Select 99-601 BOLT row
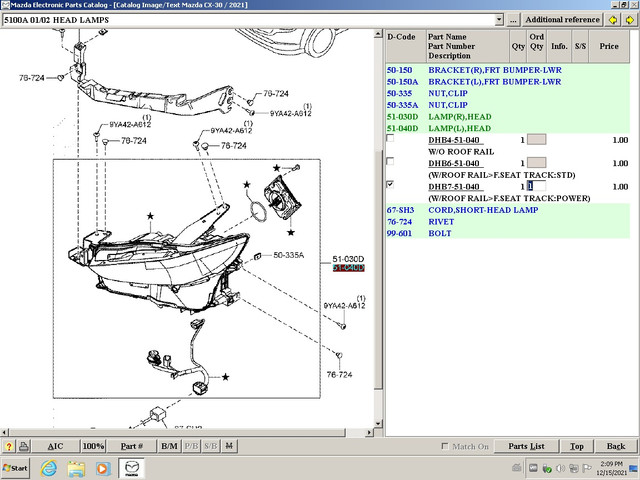This screenshot has width=640, height=480. (507, 233)
